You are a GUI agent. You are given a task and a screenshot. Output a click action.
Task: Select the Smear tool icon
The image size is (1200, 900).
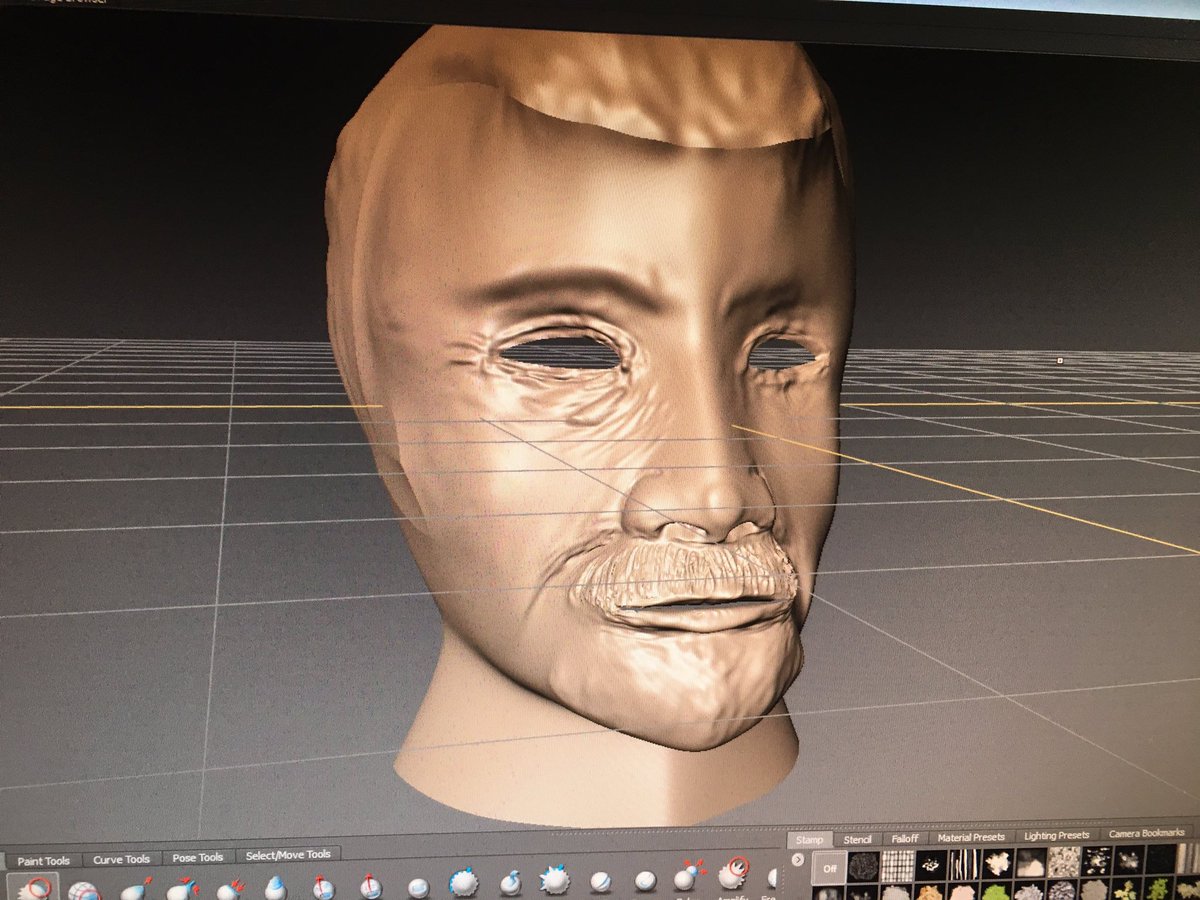click(645, 880)
